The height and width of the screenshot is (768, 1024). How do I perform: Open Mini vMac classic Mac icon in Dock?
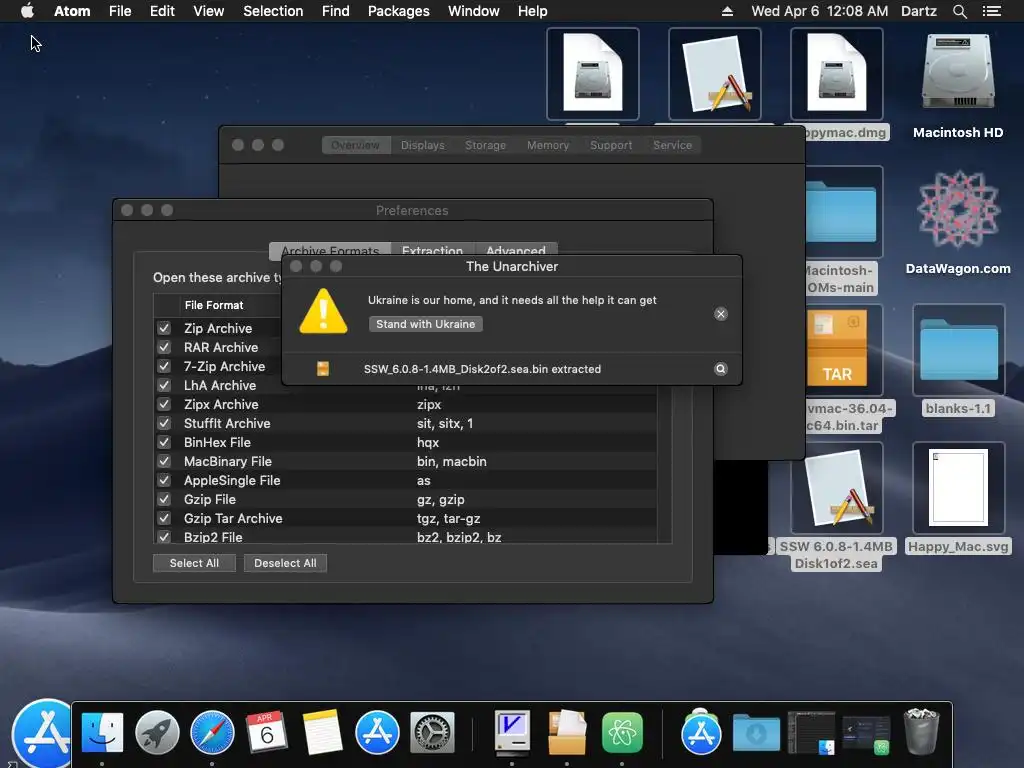coord(512,732)
